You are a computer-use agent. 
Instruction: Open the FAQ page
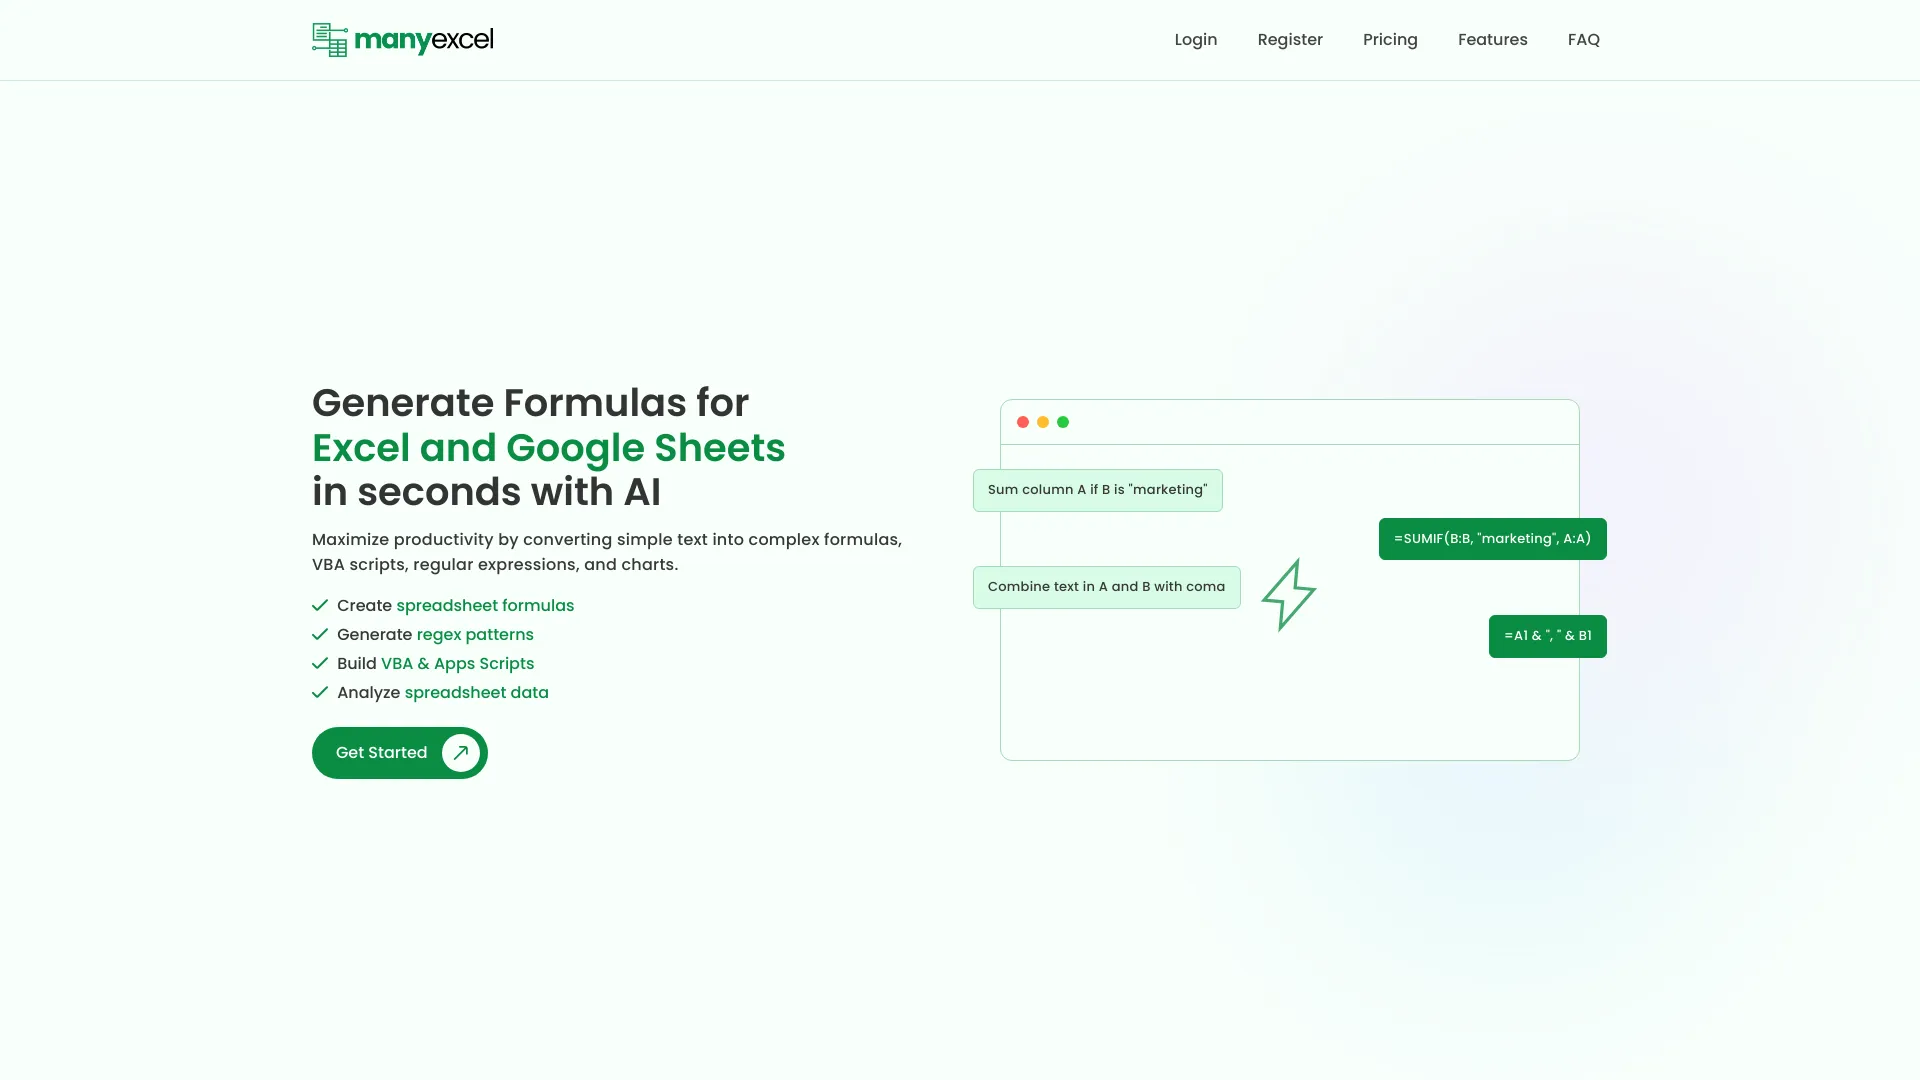pos(1584,40)
